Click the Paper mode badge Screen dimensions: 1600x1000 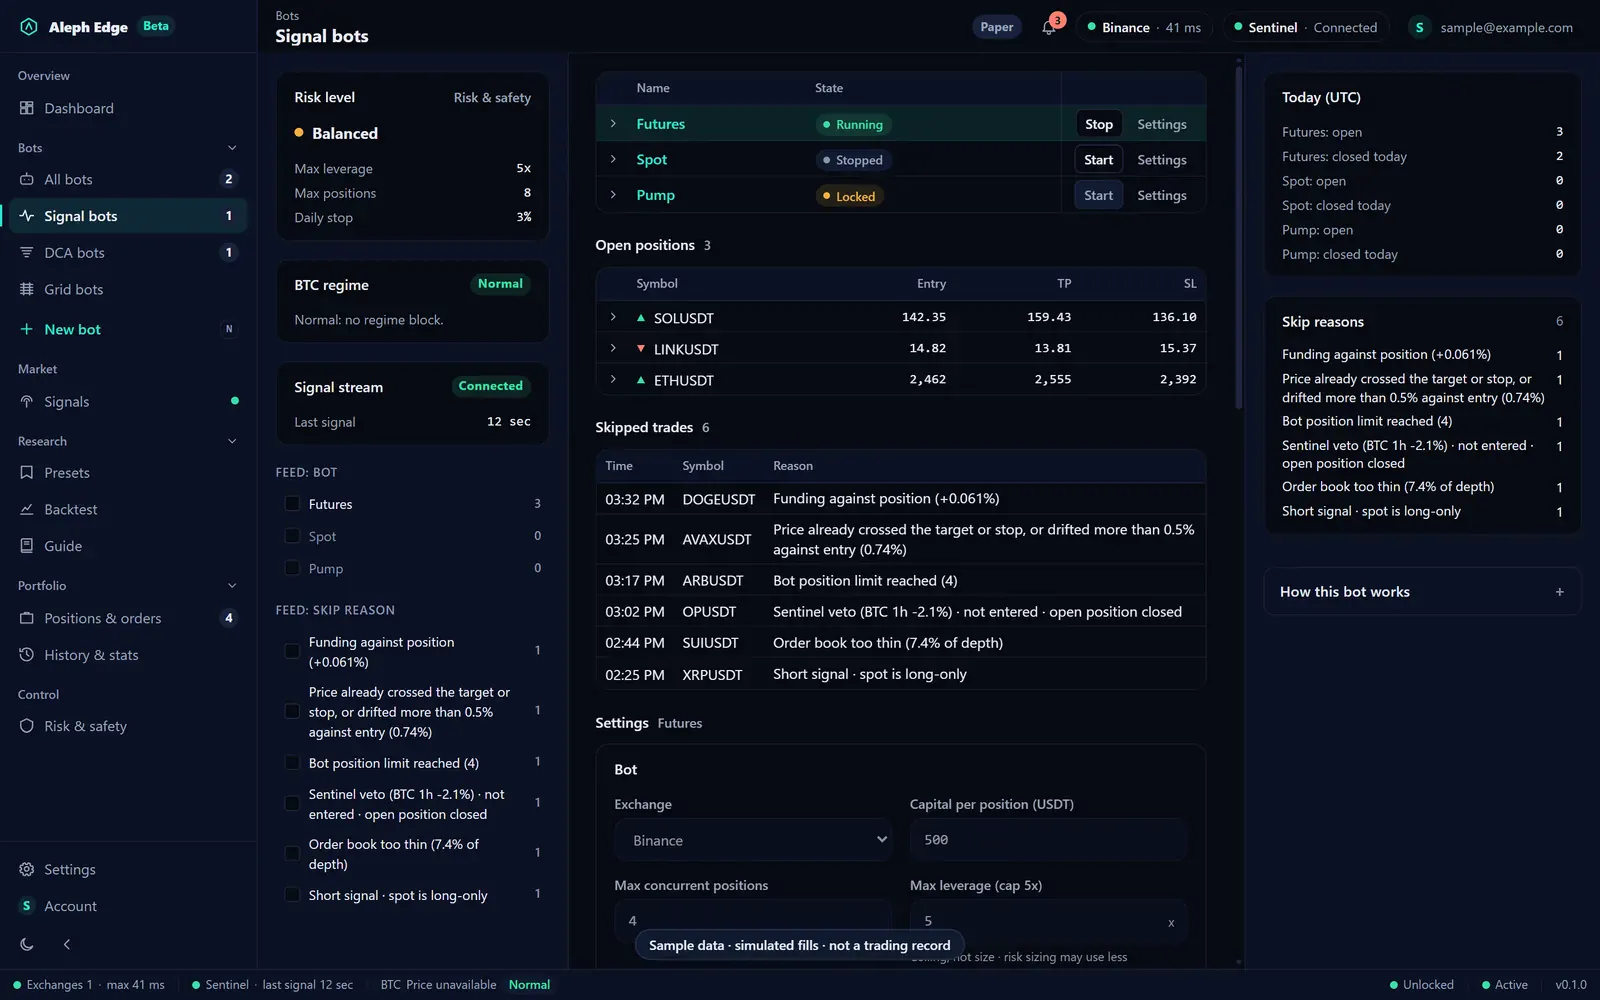pyautogui.click(x=996, y=27)
